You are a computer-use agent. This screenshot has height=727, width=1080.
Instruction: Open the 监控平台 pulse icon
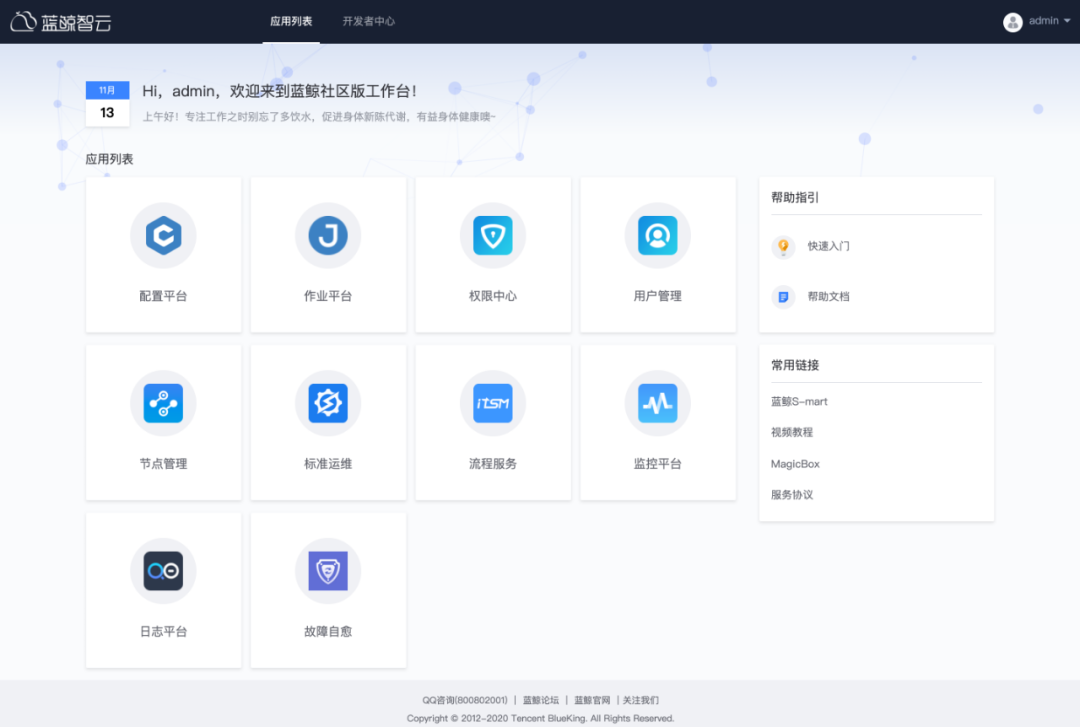click(658, 403)
